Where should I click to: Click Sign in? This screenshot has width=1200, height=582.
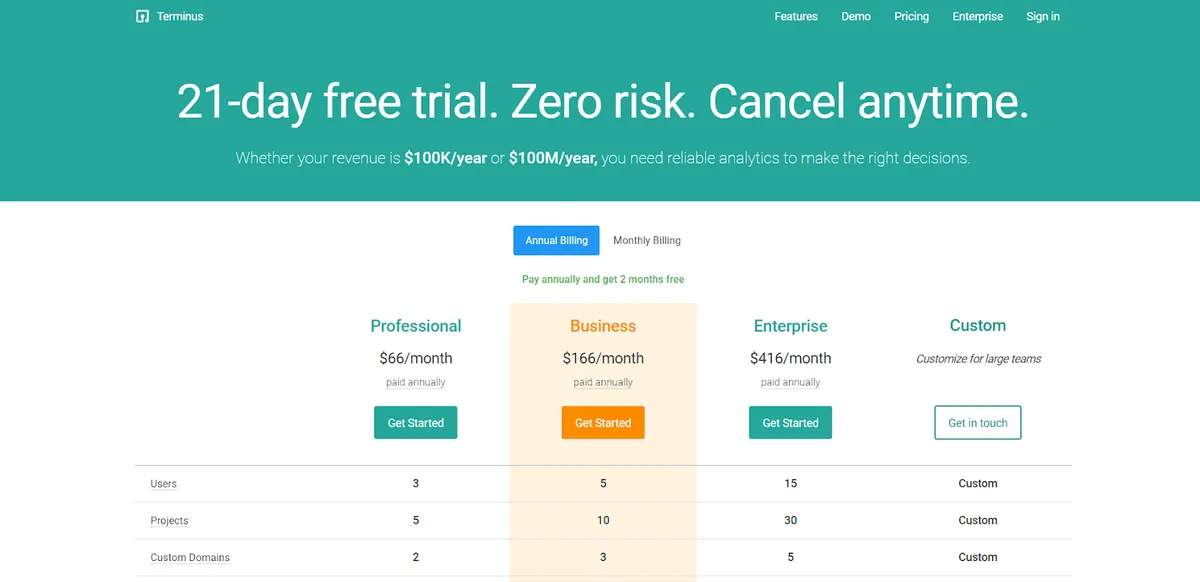pos(1043,16)
